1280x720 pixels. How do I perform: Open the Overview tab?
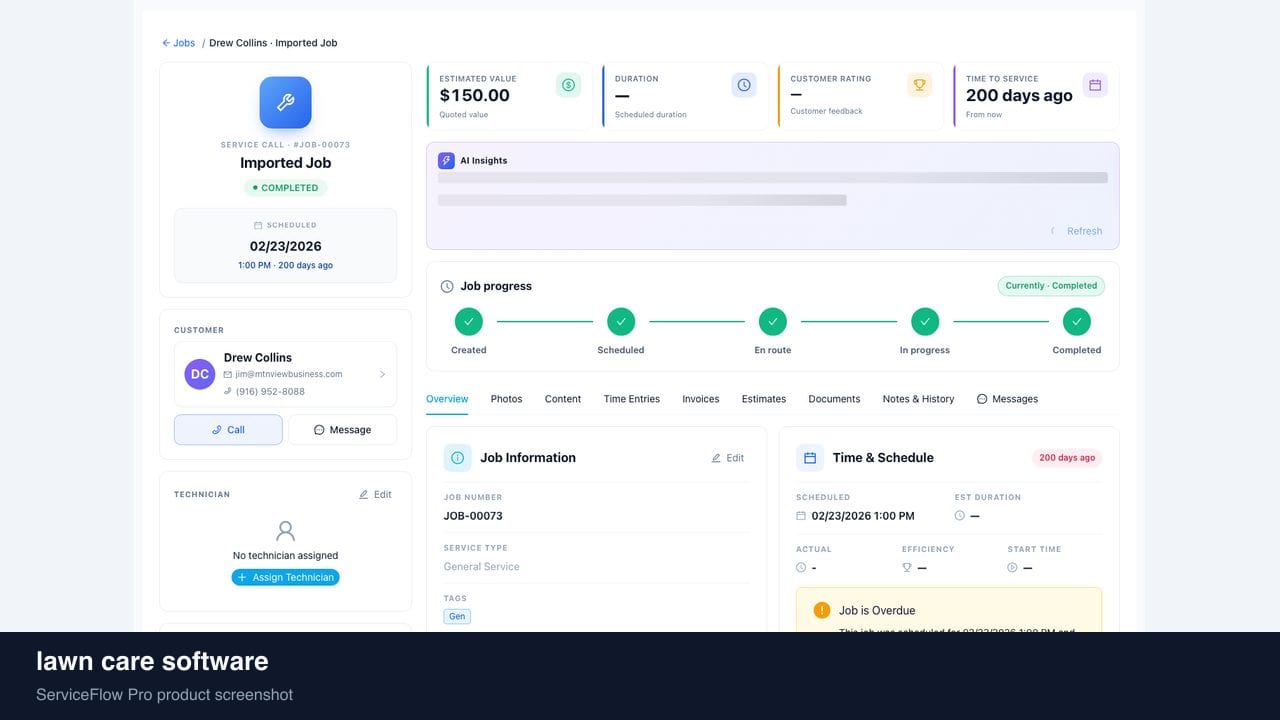(x=447, y=399)
